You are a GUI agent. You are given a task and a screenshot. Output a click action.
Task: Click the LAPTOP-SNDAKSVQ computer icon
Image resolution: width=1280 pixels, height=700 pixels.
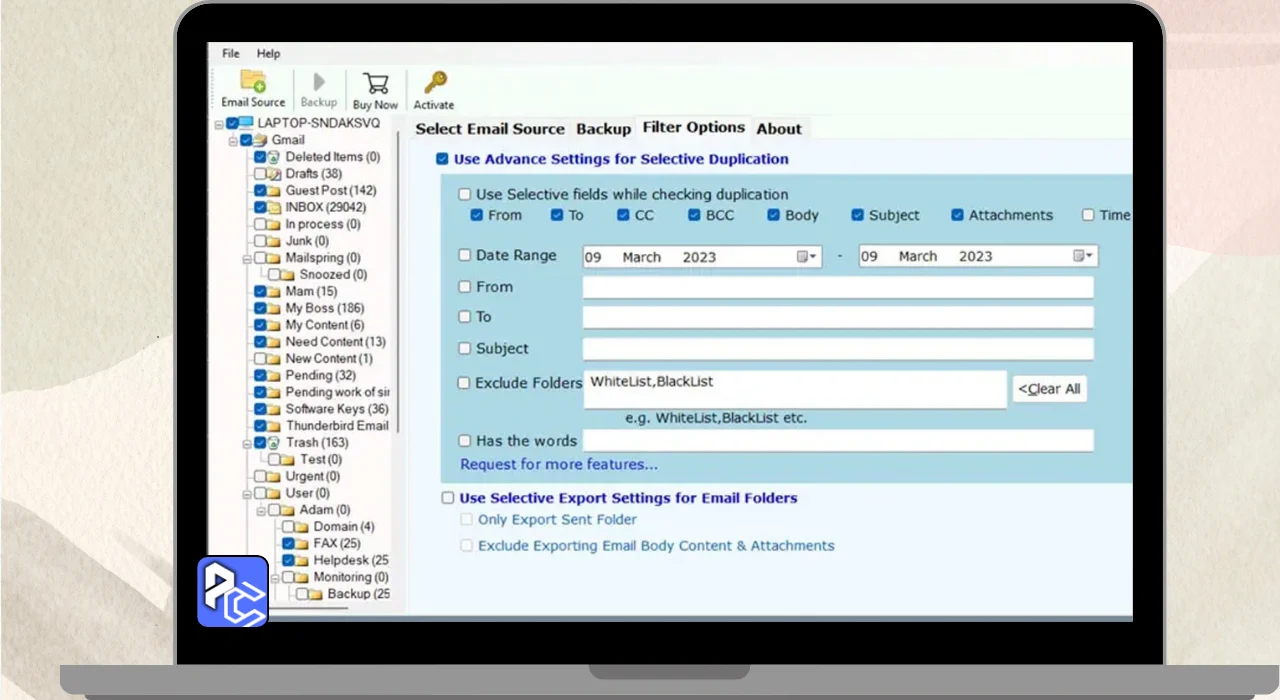point(247,123)
